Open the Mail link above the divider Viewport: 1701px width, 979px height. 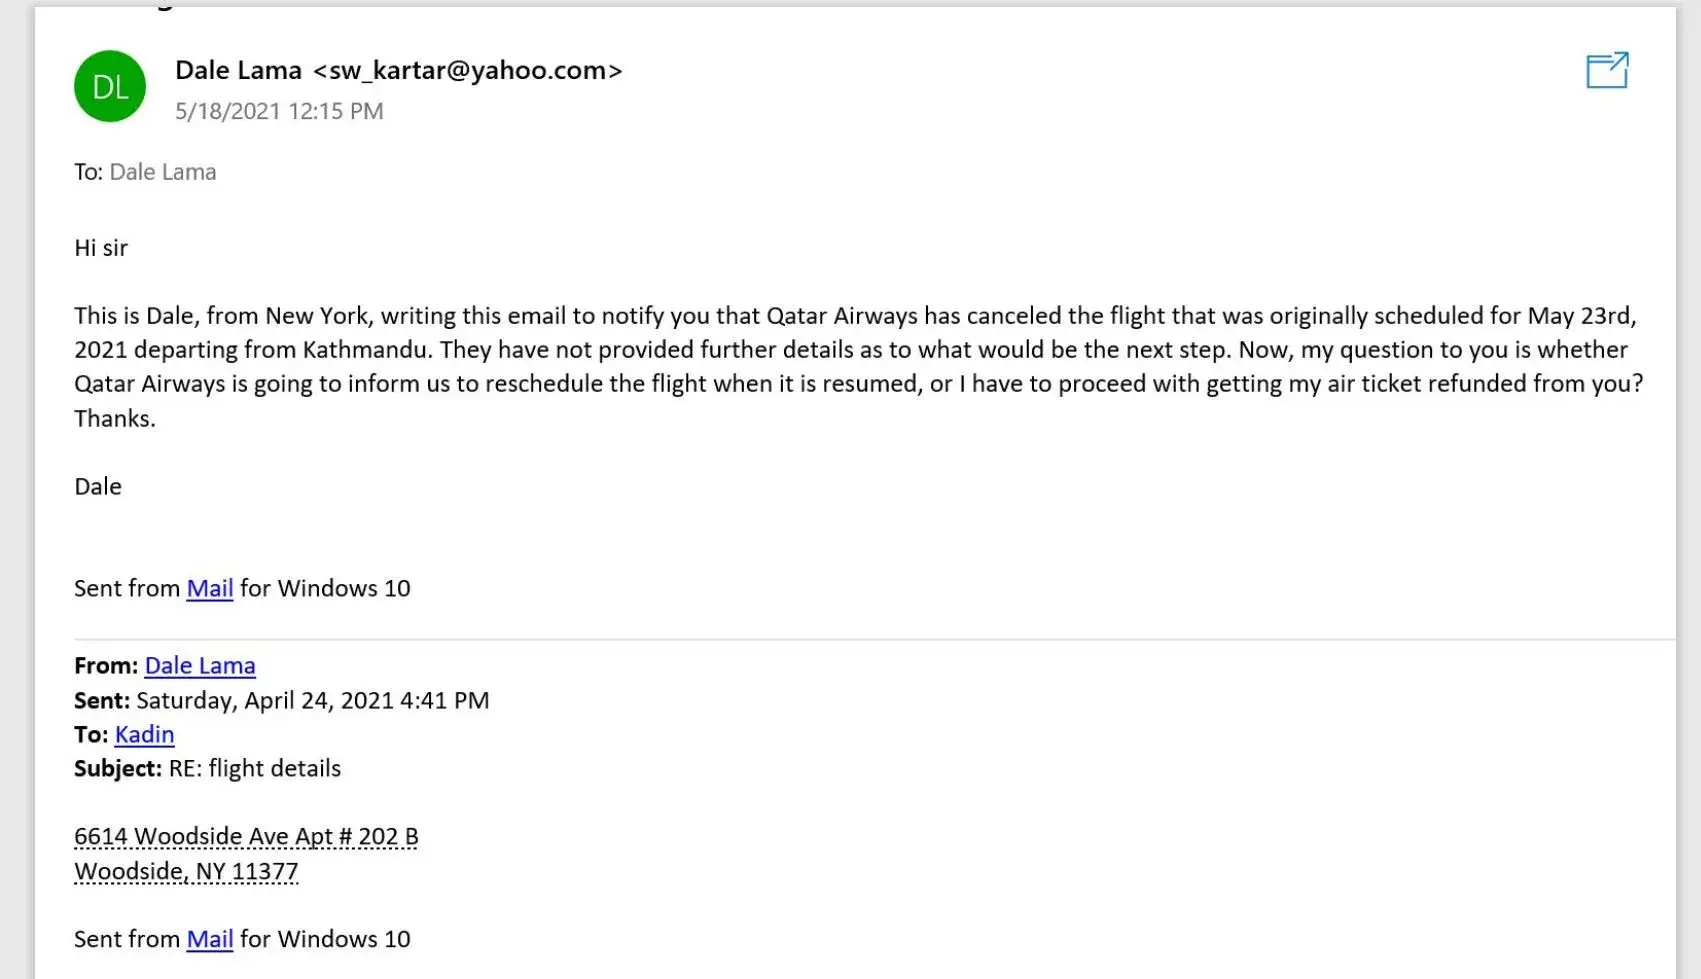(210, 588)
